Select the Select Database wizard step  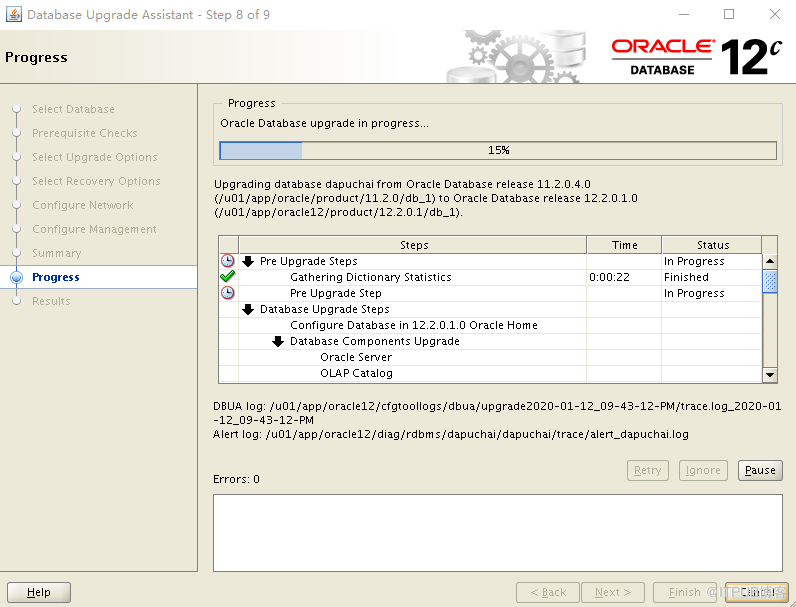click(x=73, y=109)
